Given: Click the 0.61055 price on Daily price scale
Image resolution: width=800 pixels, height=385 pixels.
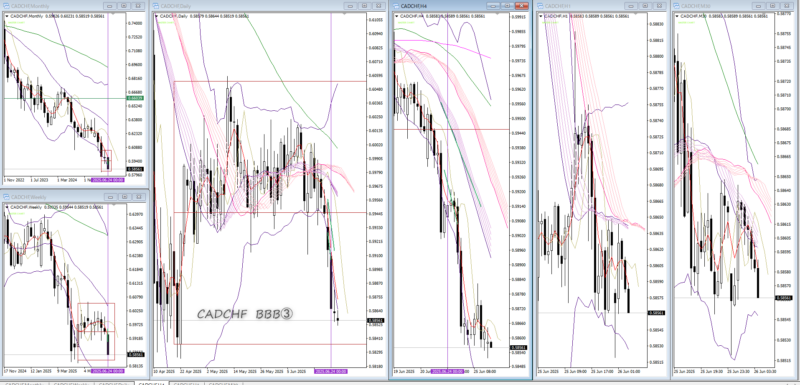Looking at the screenshot, I should [376, 20].
